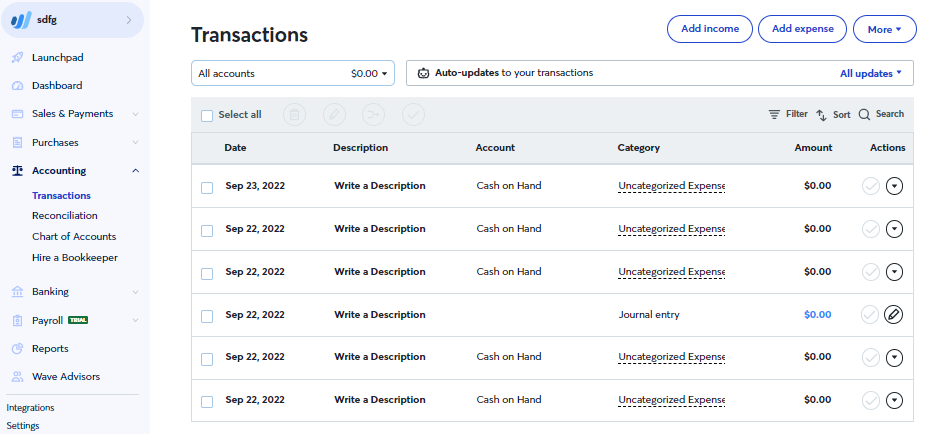
Task: Click the Sort arrows icon
Action: pos(821,115)
